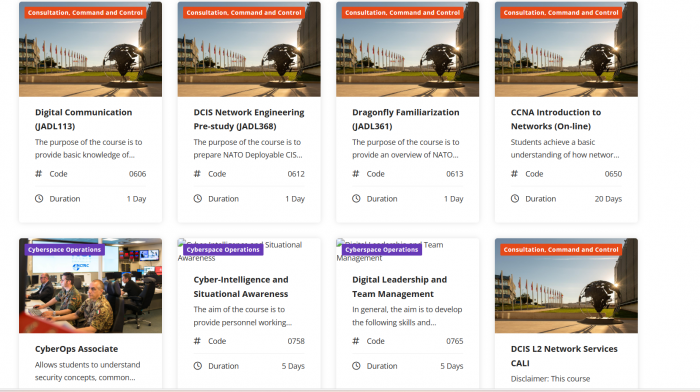Click description 'provide personnel working...'
This screenshot has height=392, width=700.
pos(242,322)
